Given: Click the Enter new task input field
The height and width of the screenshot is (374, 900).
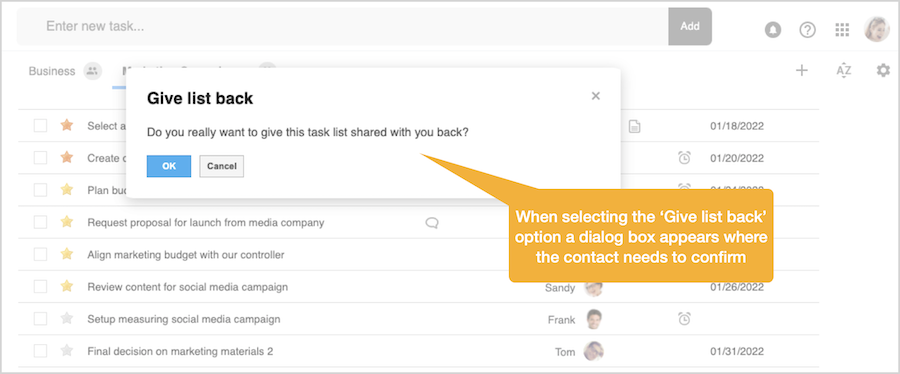Looking at the screenshot, I should pos(343,26).
